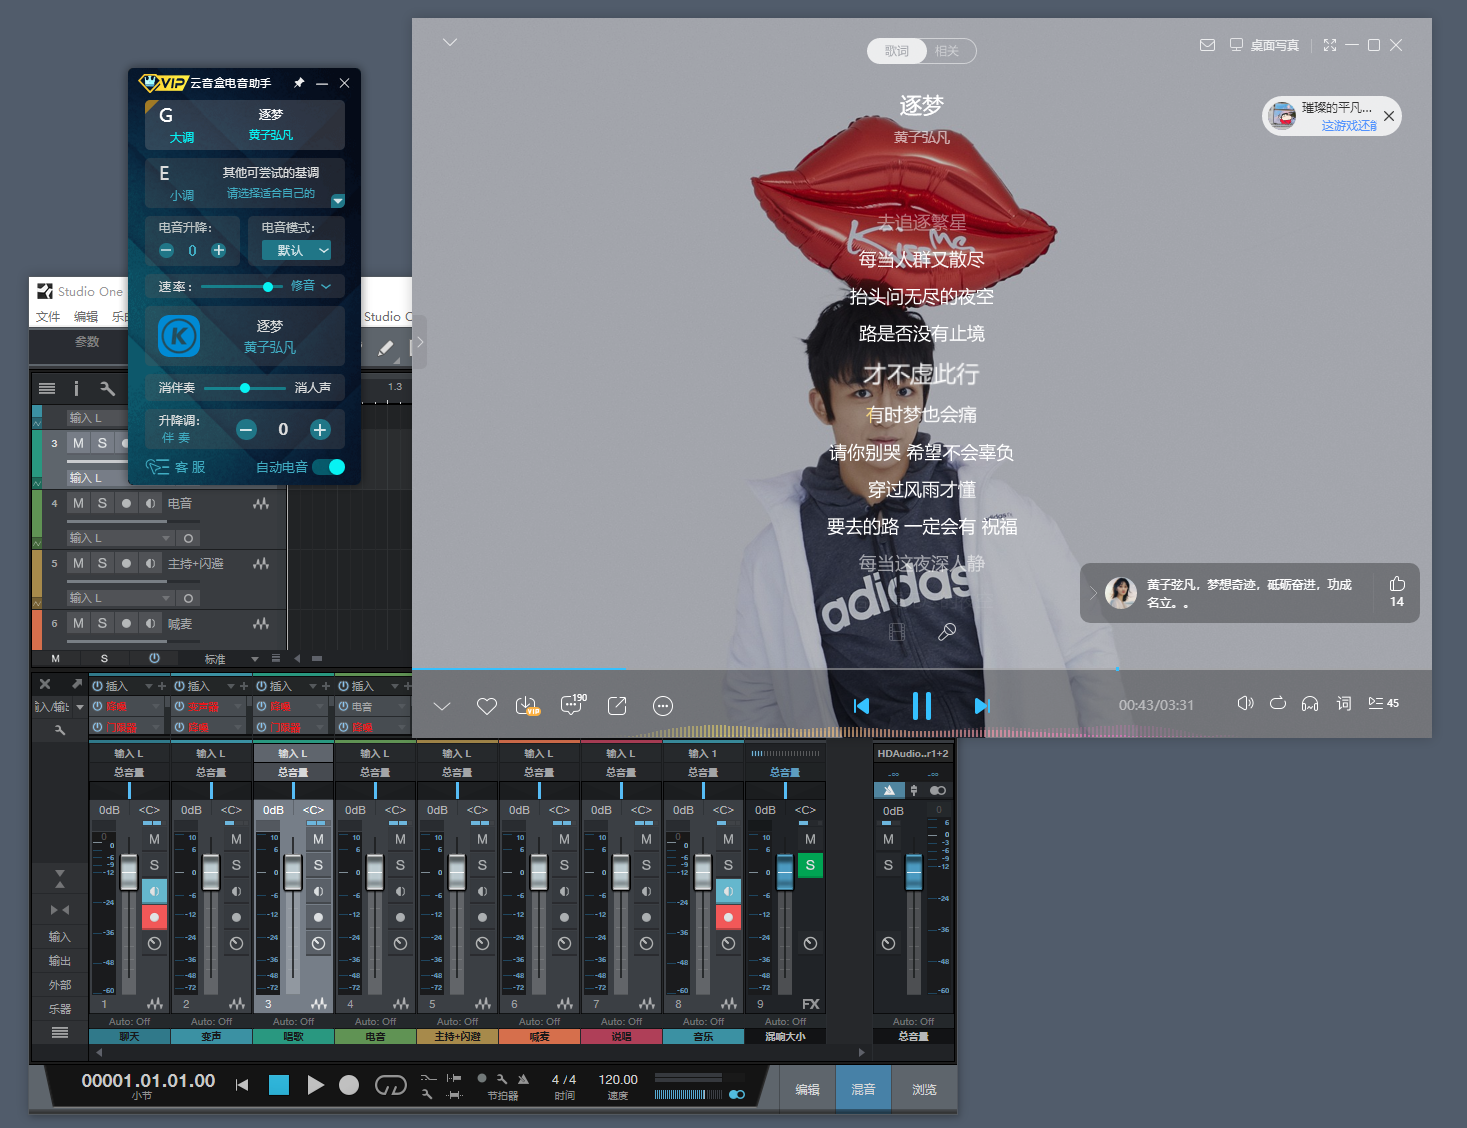Click the 消伴奏 / 消人声 slider handle
This screenshot has width=1467, height=1128.
pos(245,388)
